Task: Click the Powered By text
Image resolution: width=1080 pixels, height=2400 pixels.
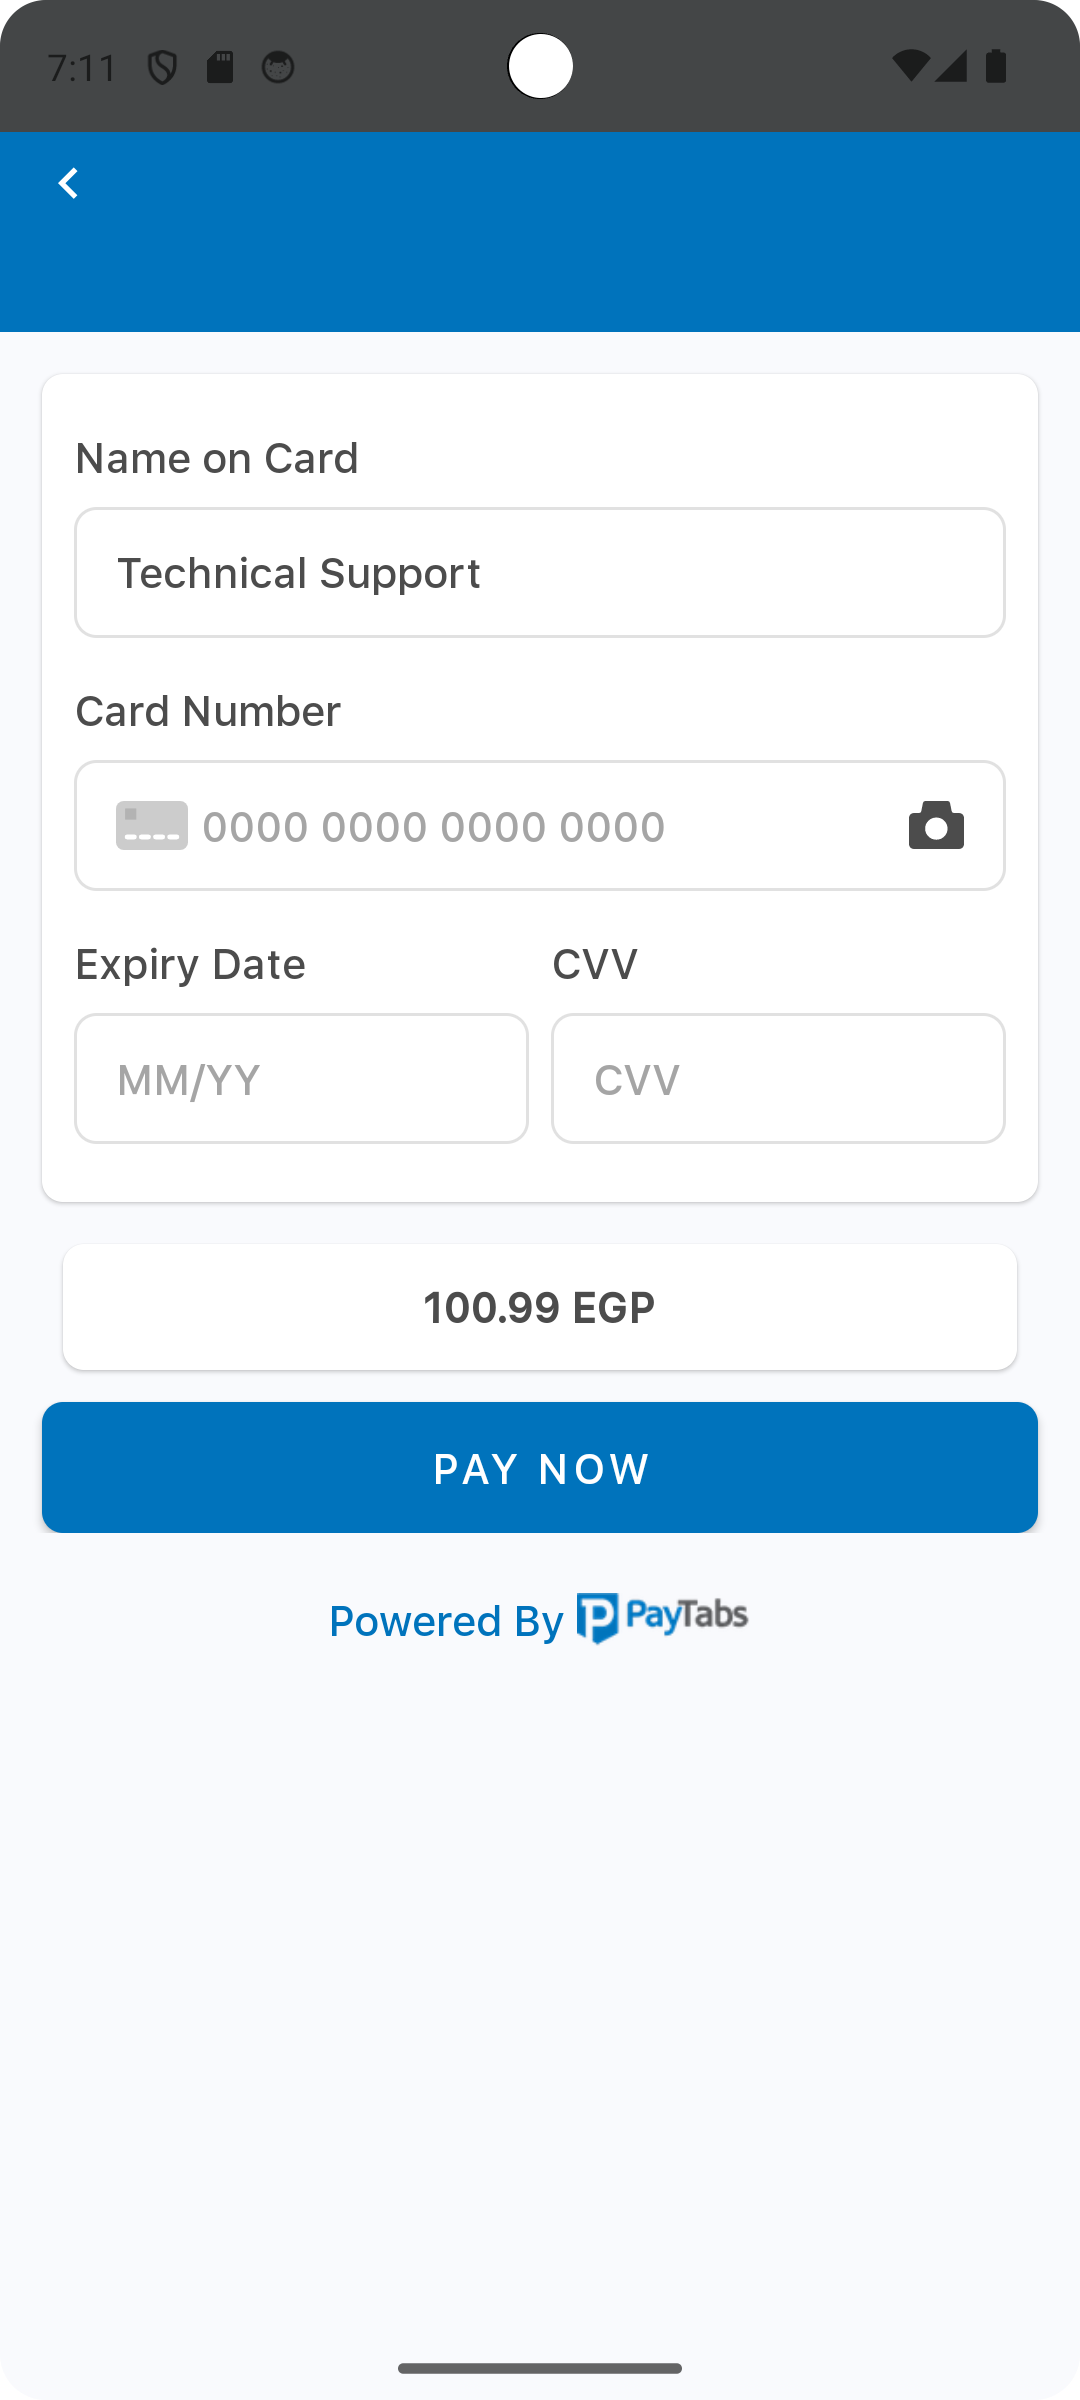Action: pos(446,1621)
